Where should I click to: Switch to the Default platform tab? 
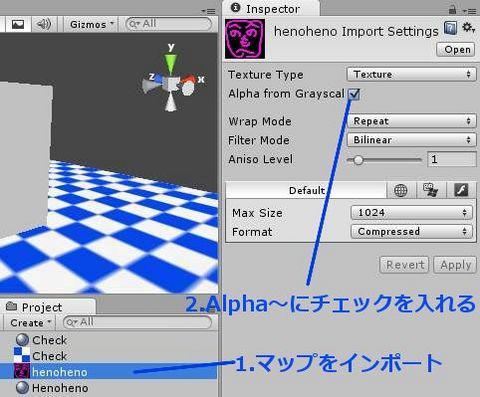pyautogui.click(x=306, y=191)
